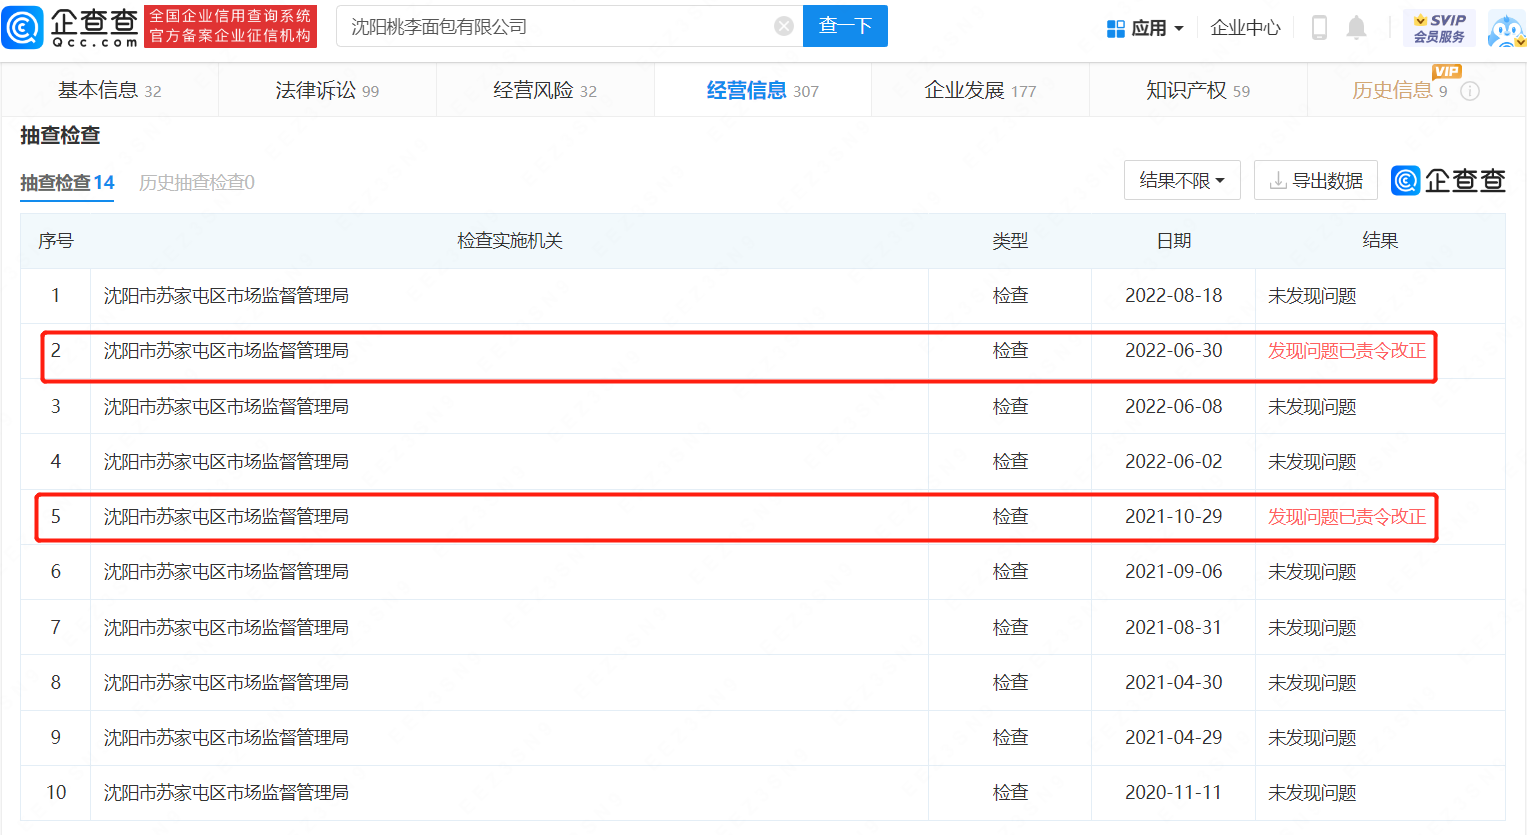1527x835 pixels.
Task: Click the 查一下 search button
Action: tap(845, 26)
